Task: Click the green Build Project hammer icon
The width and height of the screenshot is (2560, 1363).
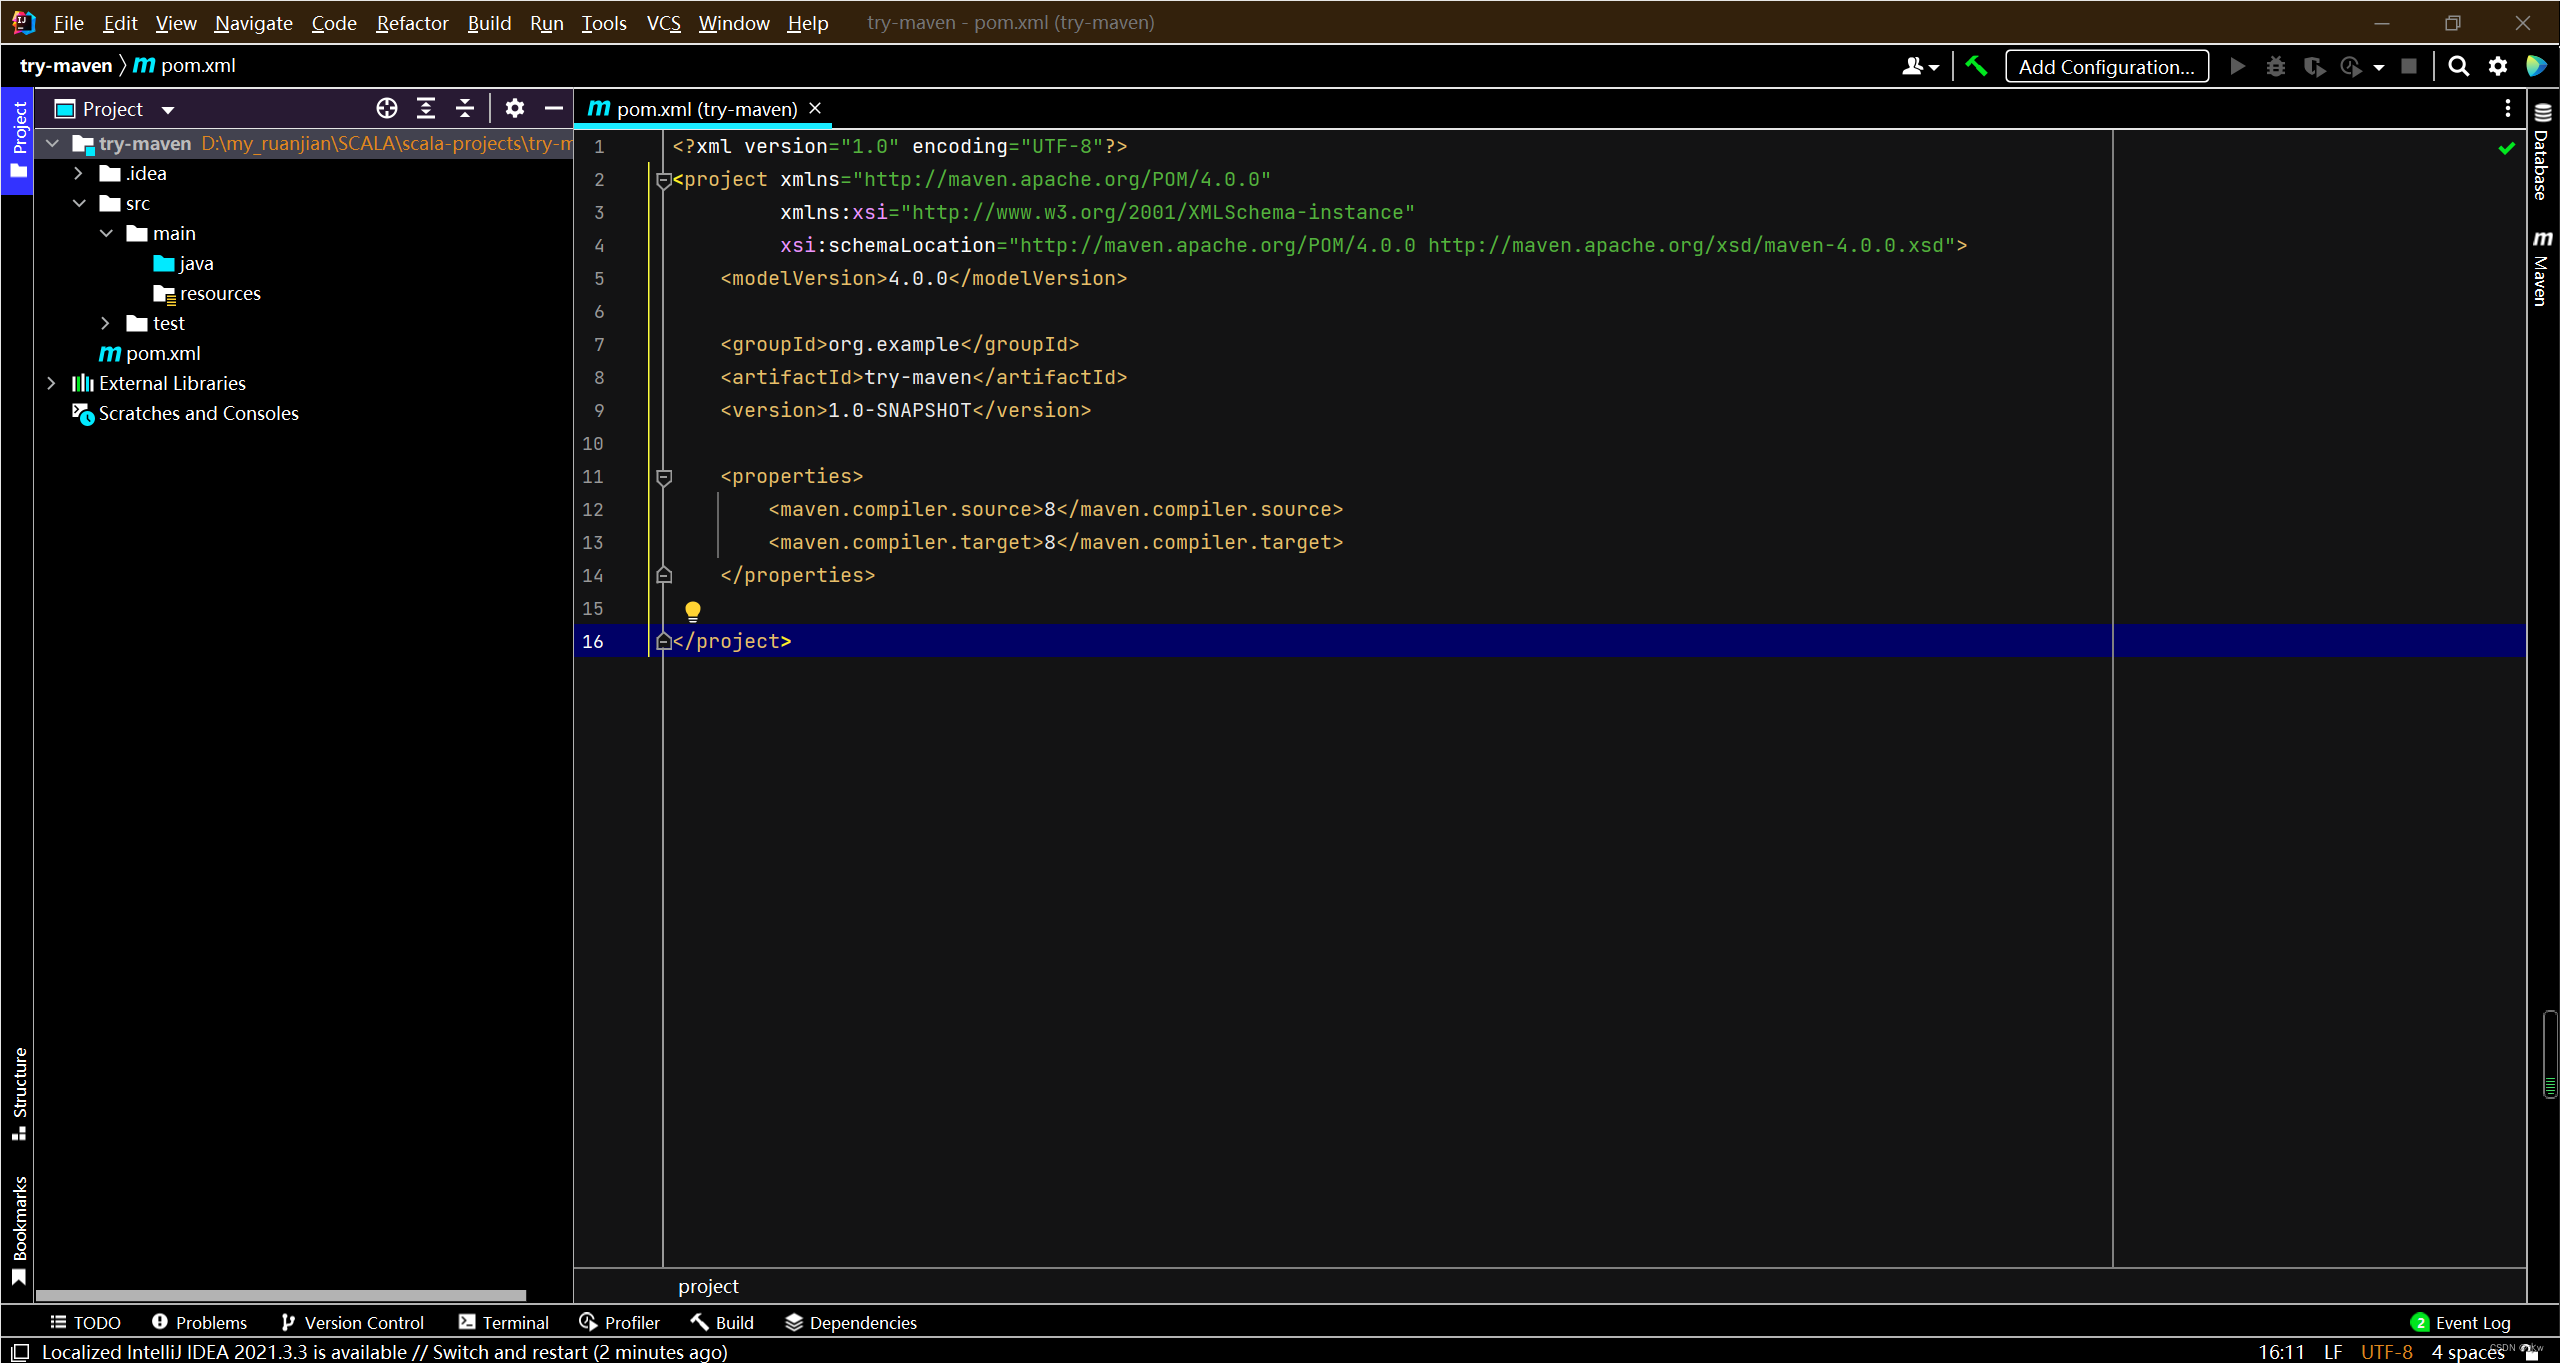Action: point(1976,66)
